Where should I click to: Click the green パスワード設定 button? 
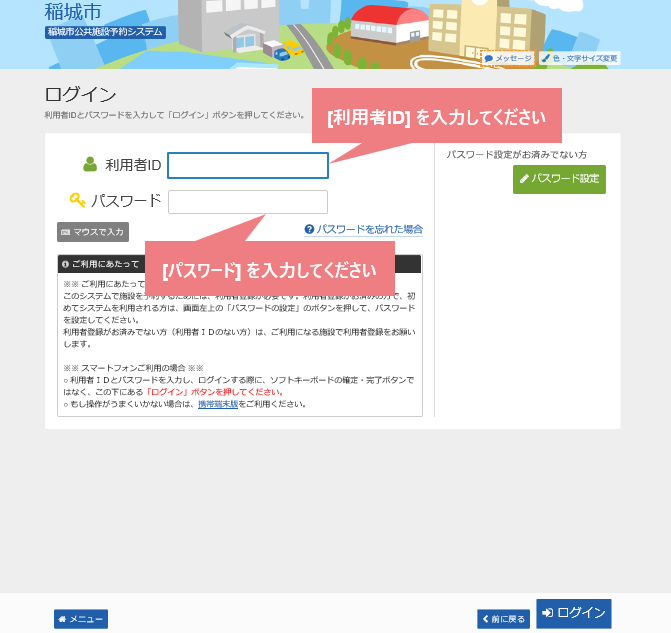559,179
